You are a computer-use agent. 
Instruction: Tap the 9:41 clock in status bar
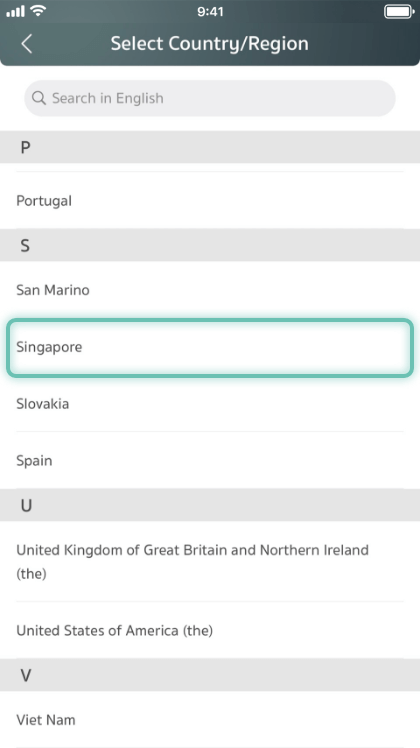tap(210, 11)
